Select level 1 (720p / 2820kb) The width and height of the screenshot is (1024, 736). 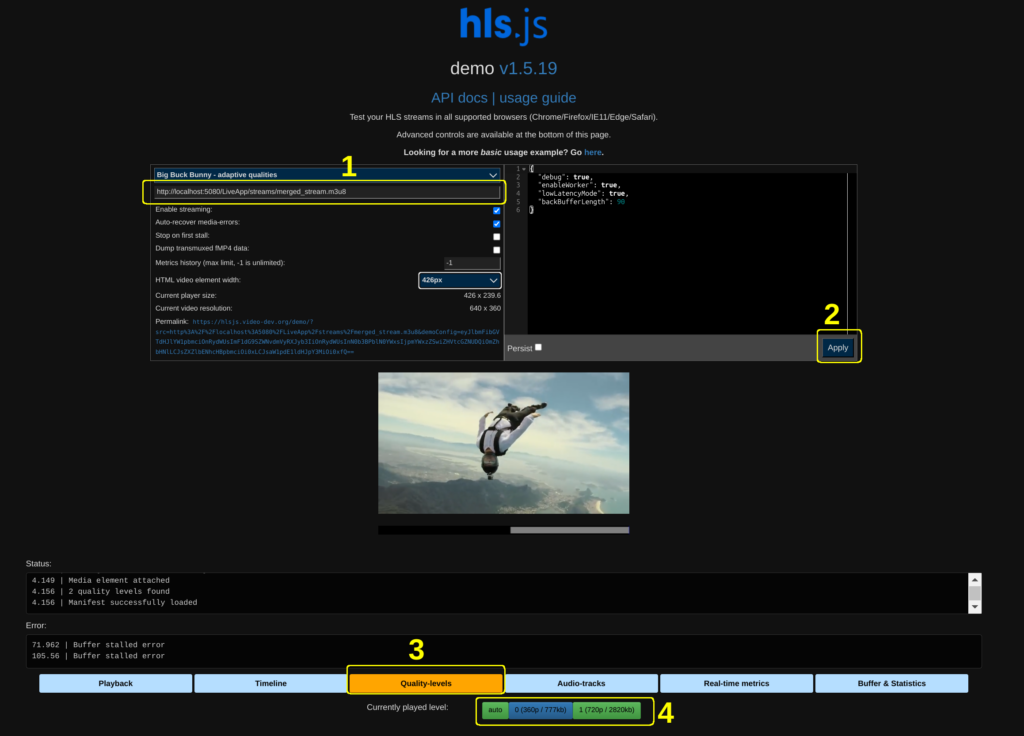coord(607,710)
